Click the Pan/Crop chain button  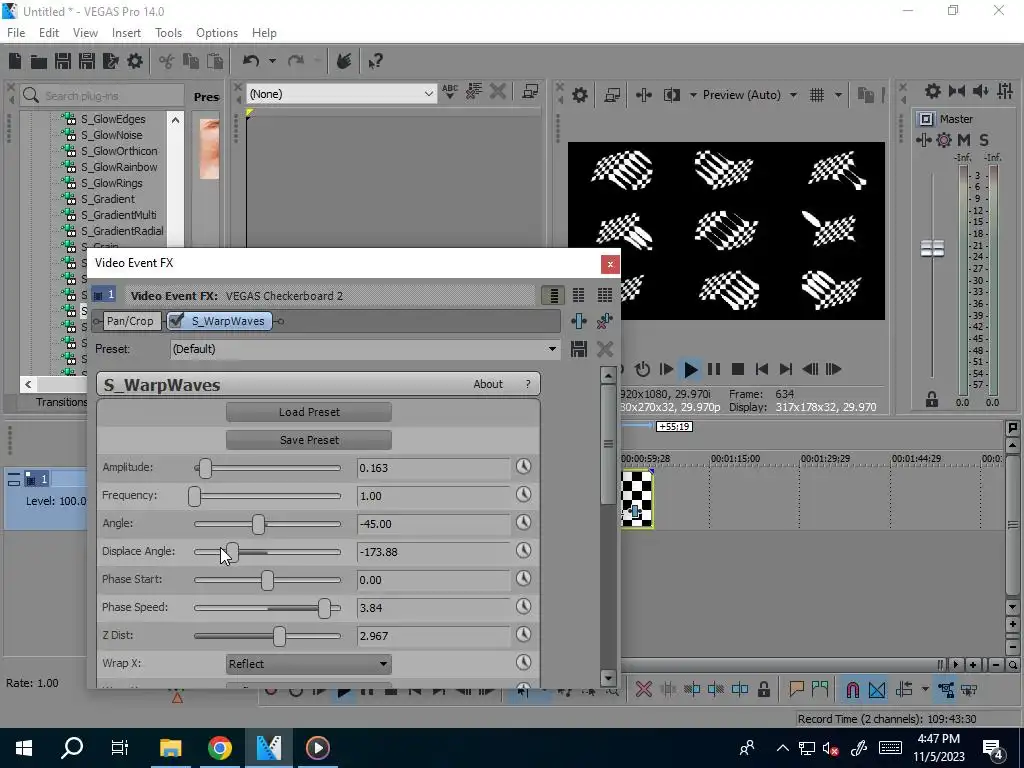(130, 321)
